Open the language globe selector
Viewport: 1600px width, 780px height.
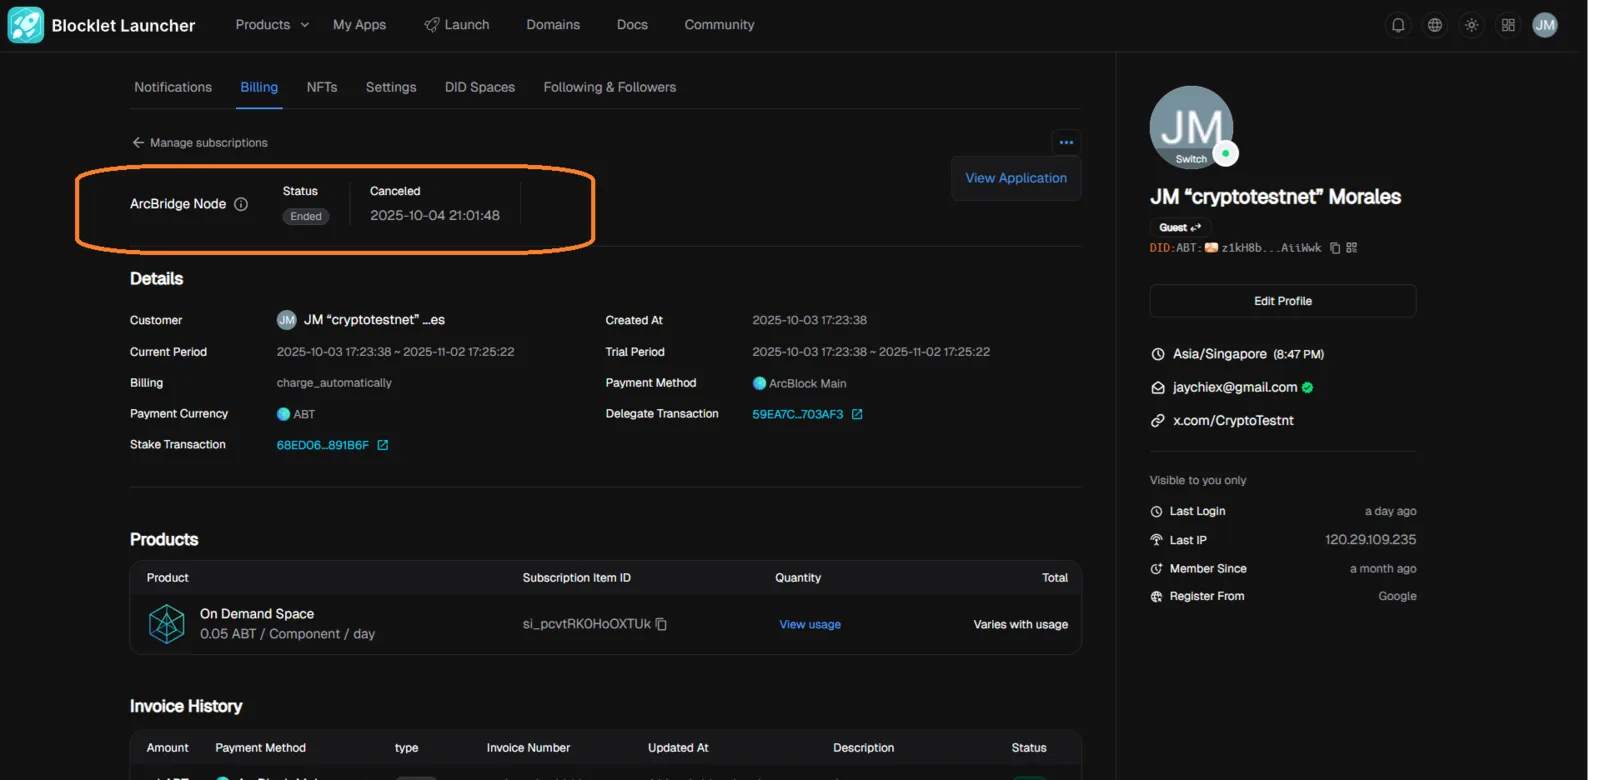(1435, 25)
